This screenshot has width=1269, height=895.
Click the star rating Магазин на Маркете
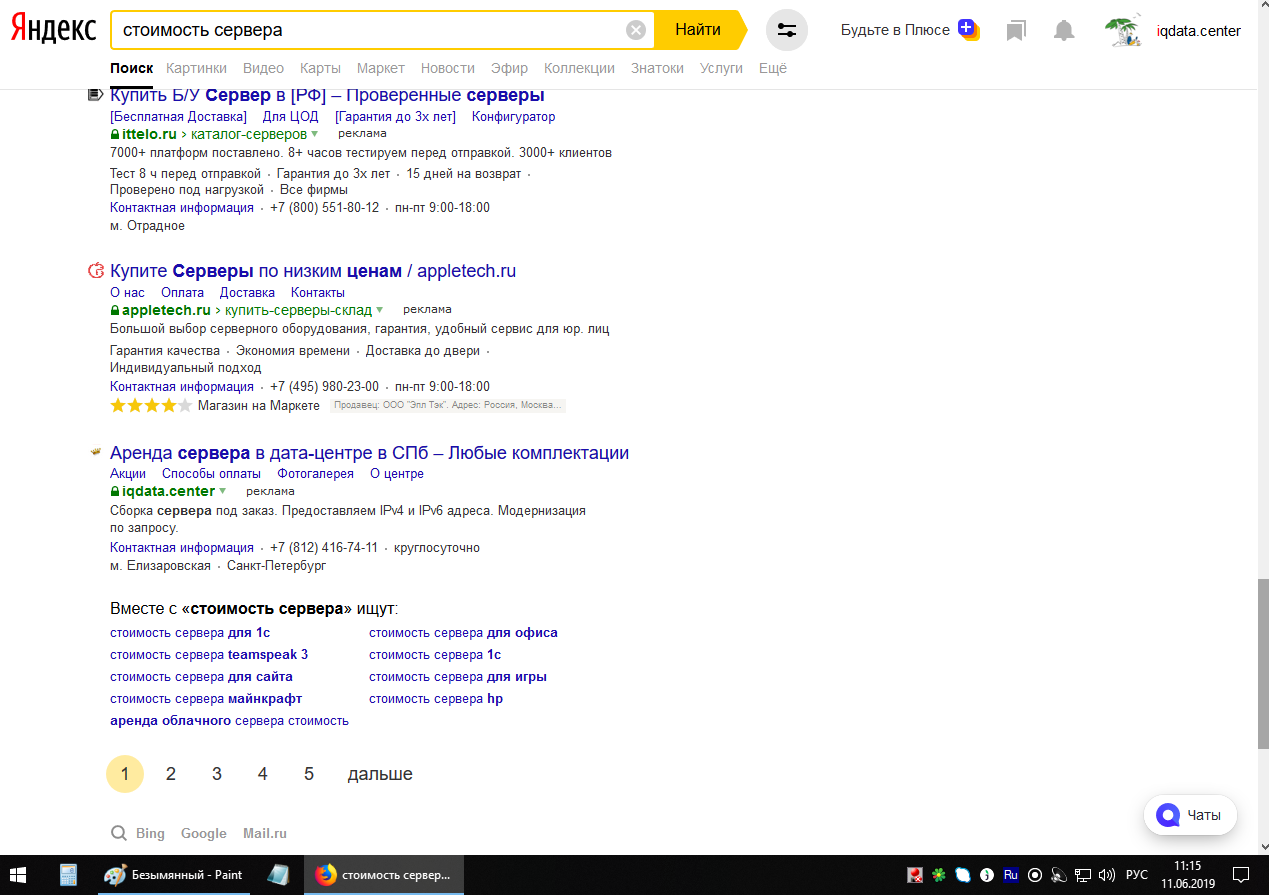pyautogui.click(x=150, y=405)
